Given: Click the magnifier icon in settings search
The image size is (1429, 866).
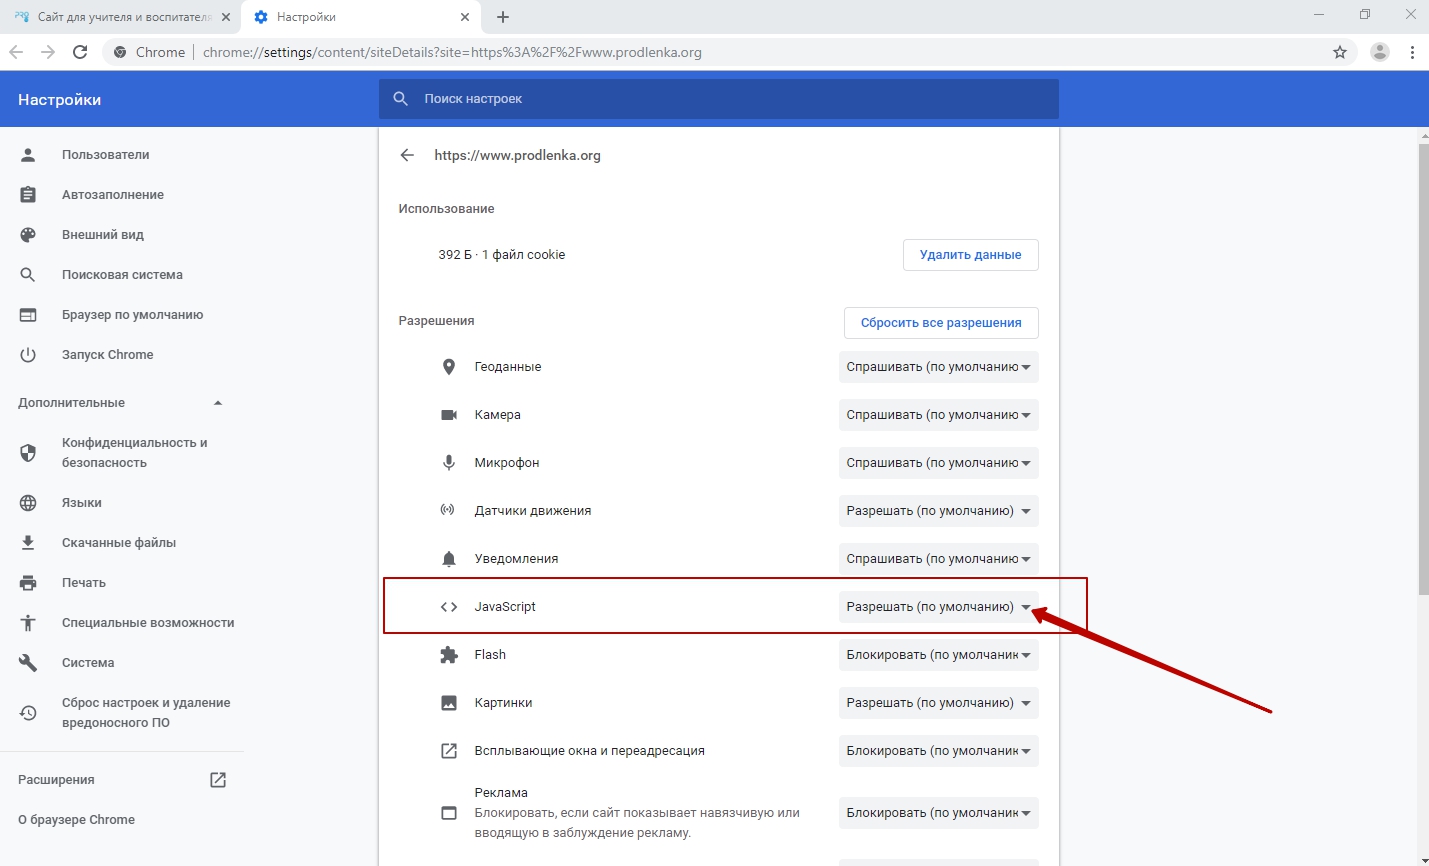Looking at the screenshot, I should [x=401, y=99].
